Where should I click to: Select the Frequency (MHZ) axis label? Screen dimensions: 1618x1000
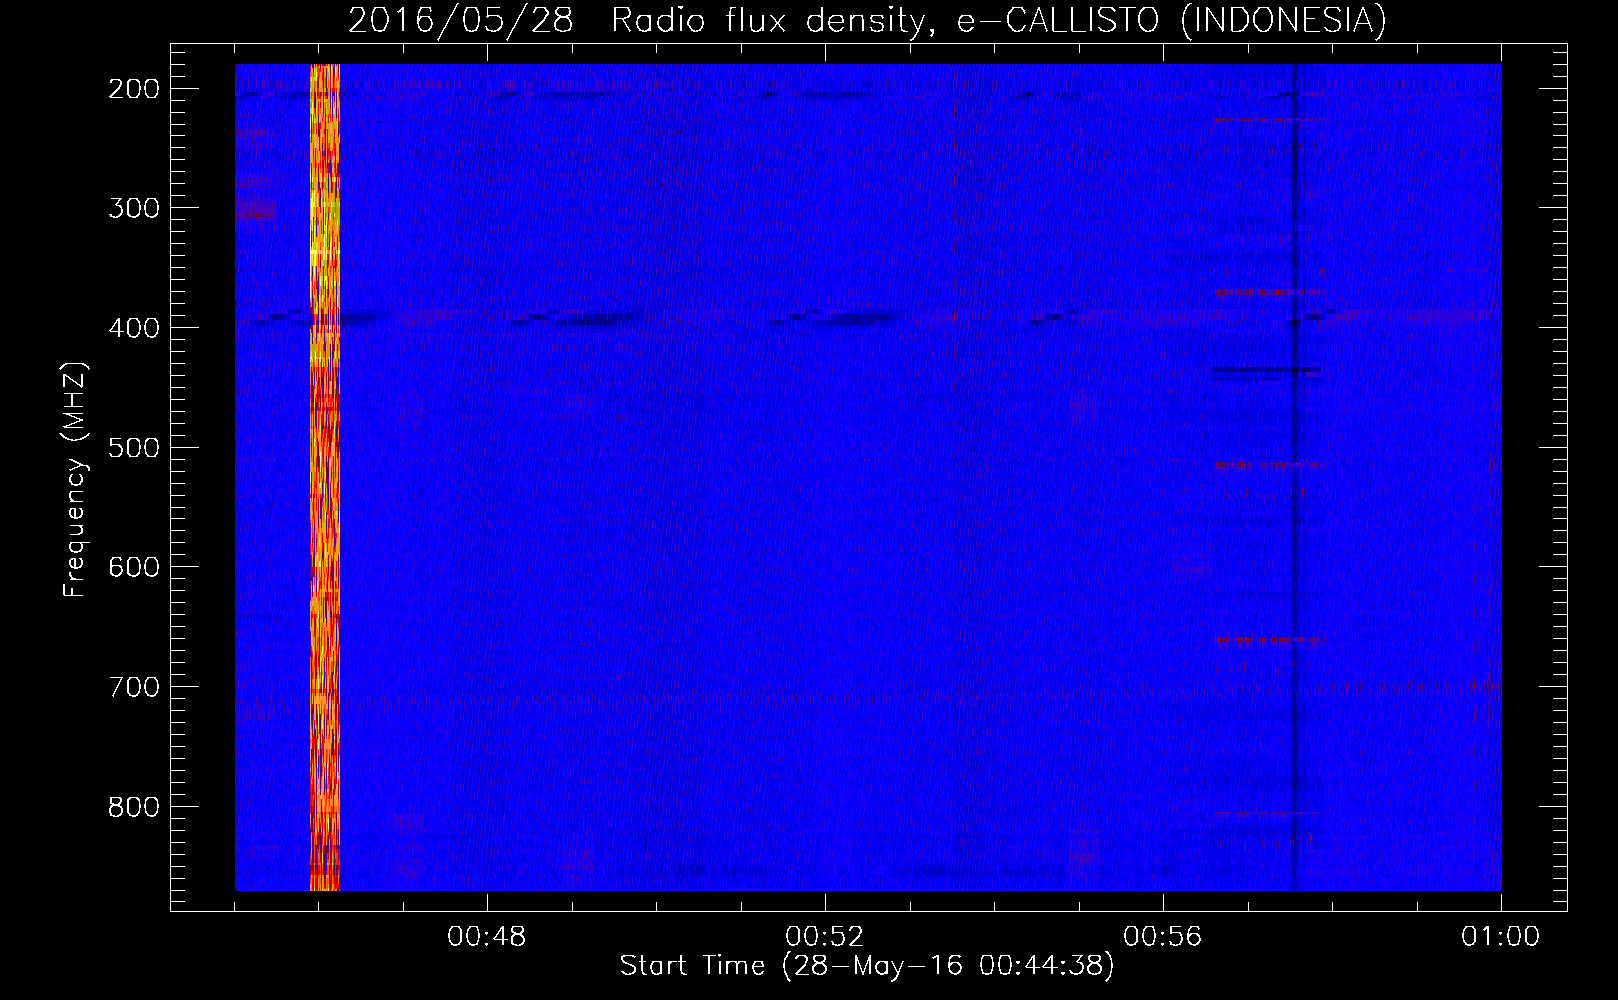[75, 480]
